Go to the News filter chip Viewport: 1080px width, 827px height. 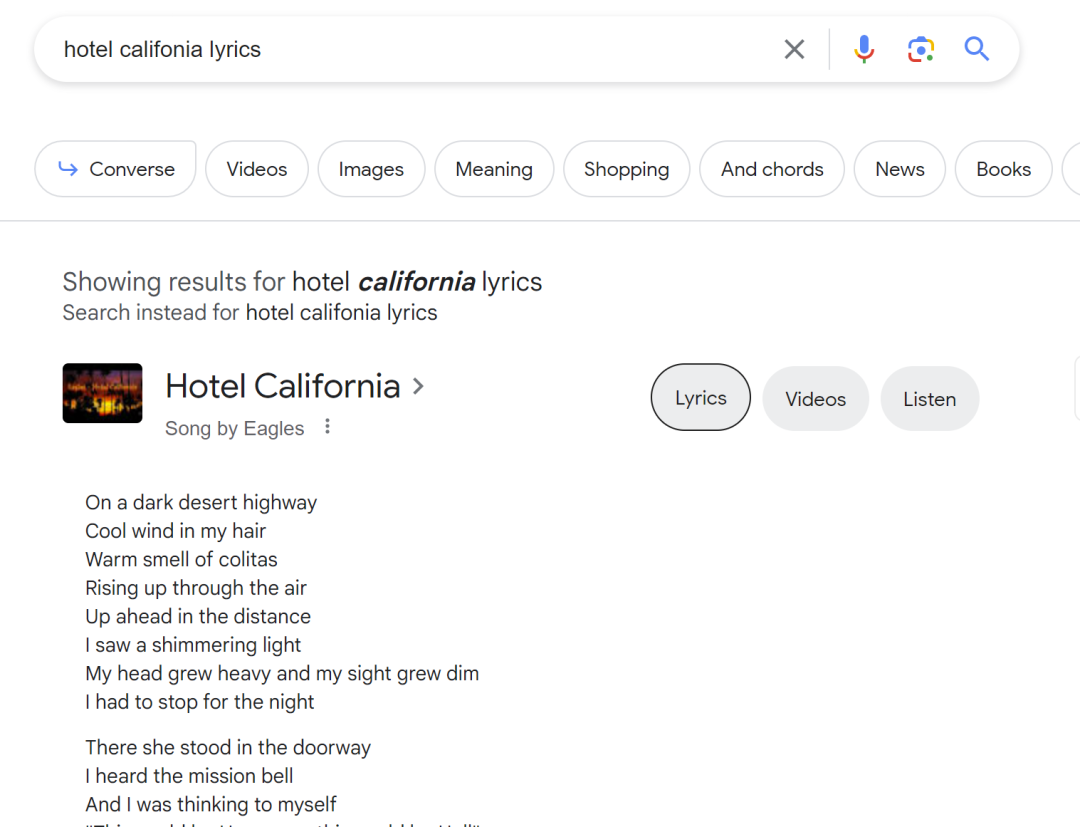click(899, 169)
